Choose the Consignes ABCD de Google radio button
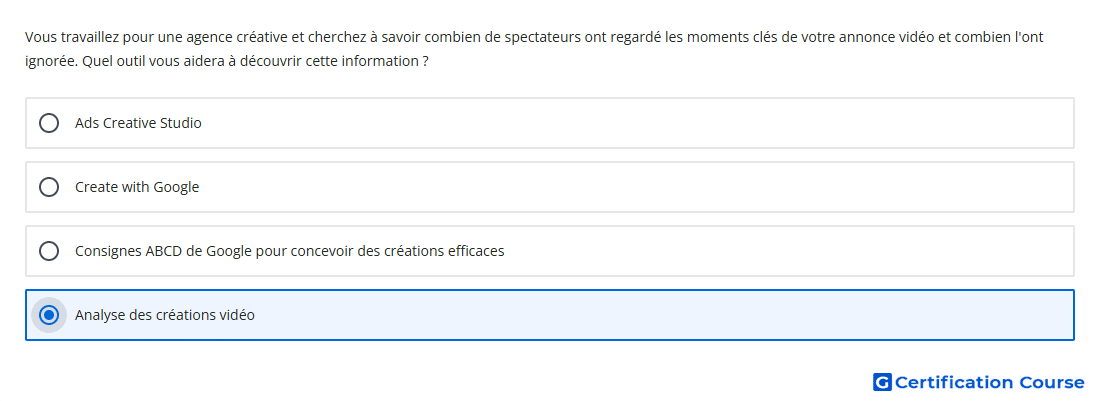The width and height of the screenshot is (1100, 401). tap(48, 251)
